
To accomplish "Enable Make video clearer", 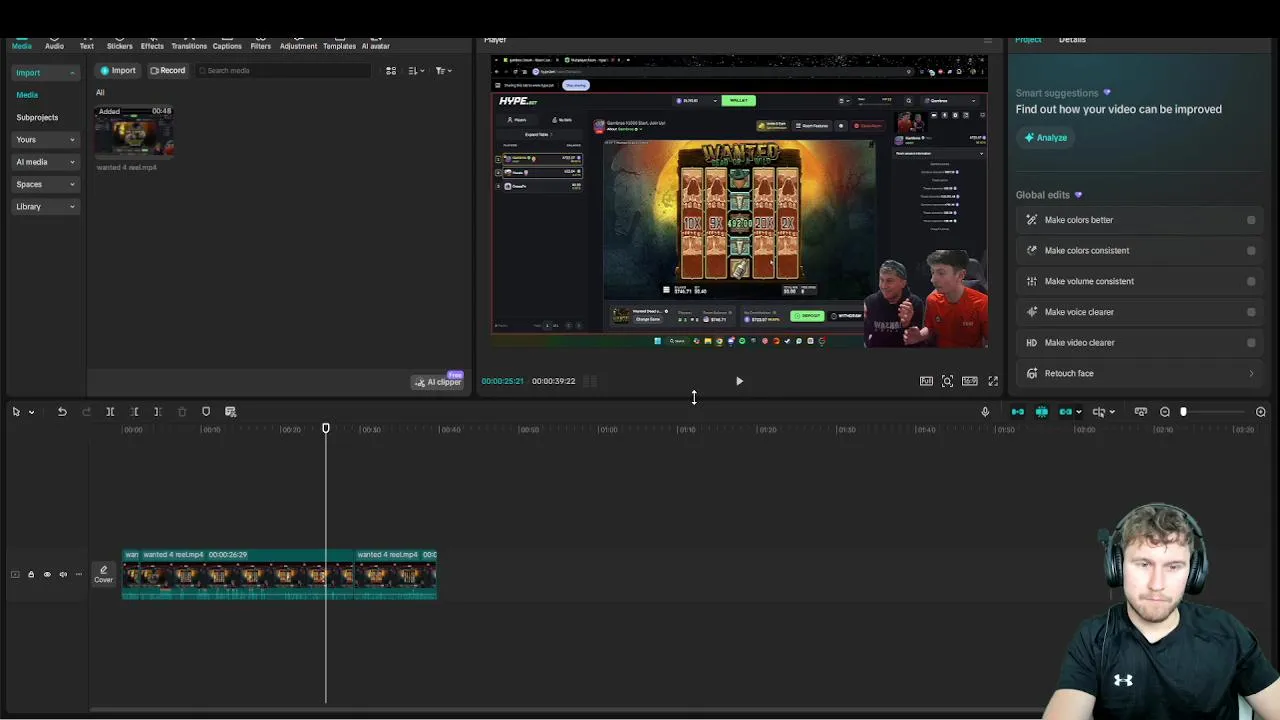I will pyautogui.click(x=1251, y=343).
